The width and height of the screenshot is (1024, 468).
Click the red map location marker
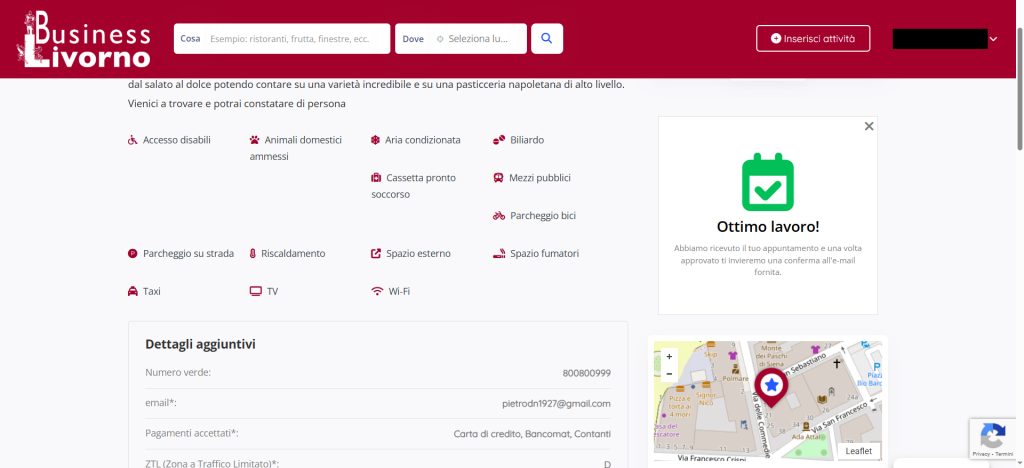coord(771,385)
